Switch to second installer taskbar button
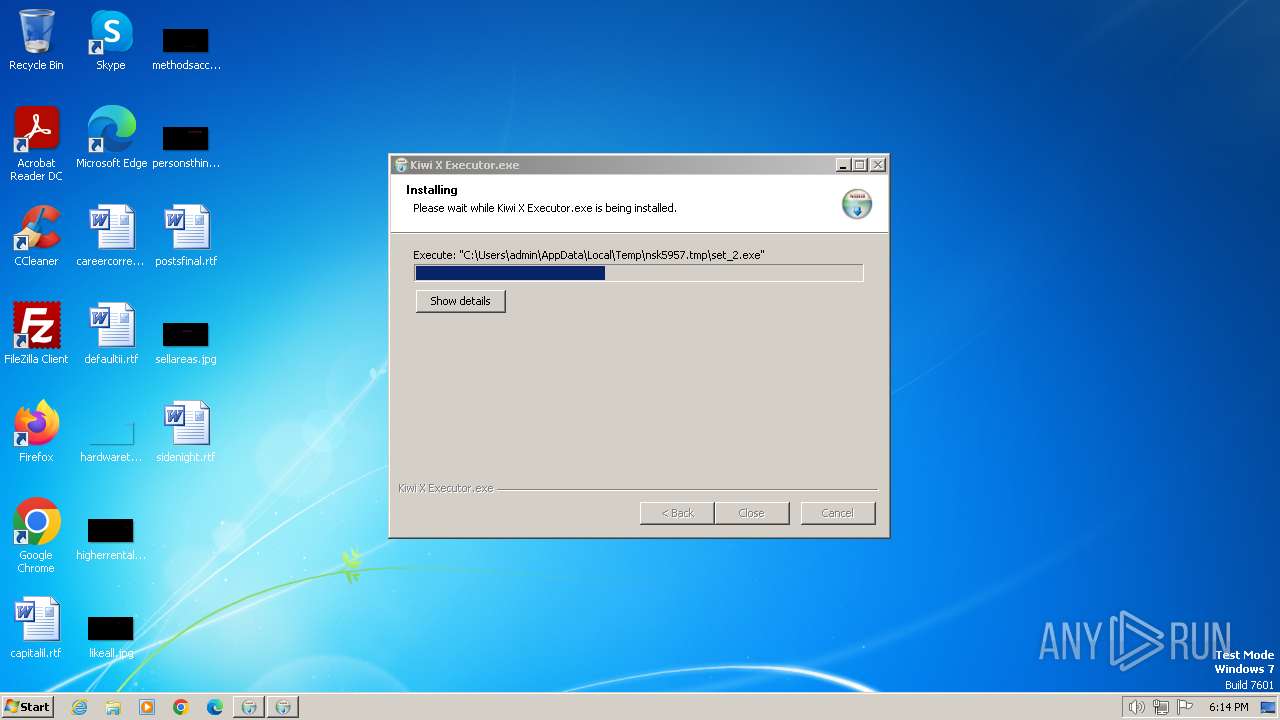Screen dimensions: 1280x720 click(x=283, y=707)
